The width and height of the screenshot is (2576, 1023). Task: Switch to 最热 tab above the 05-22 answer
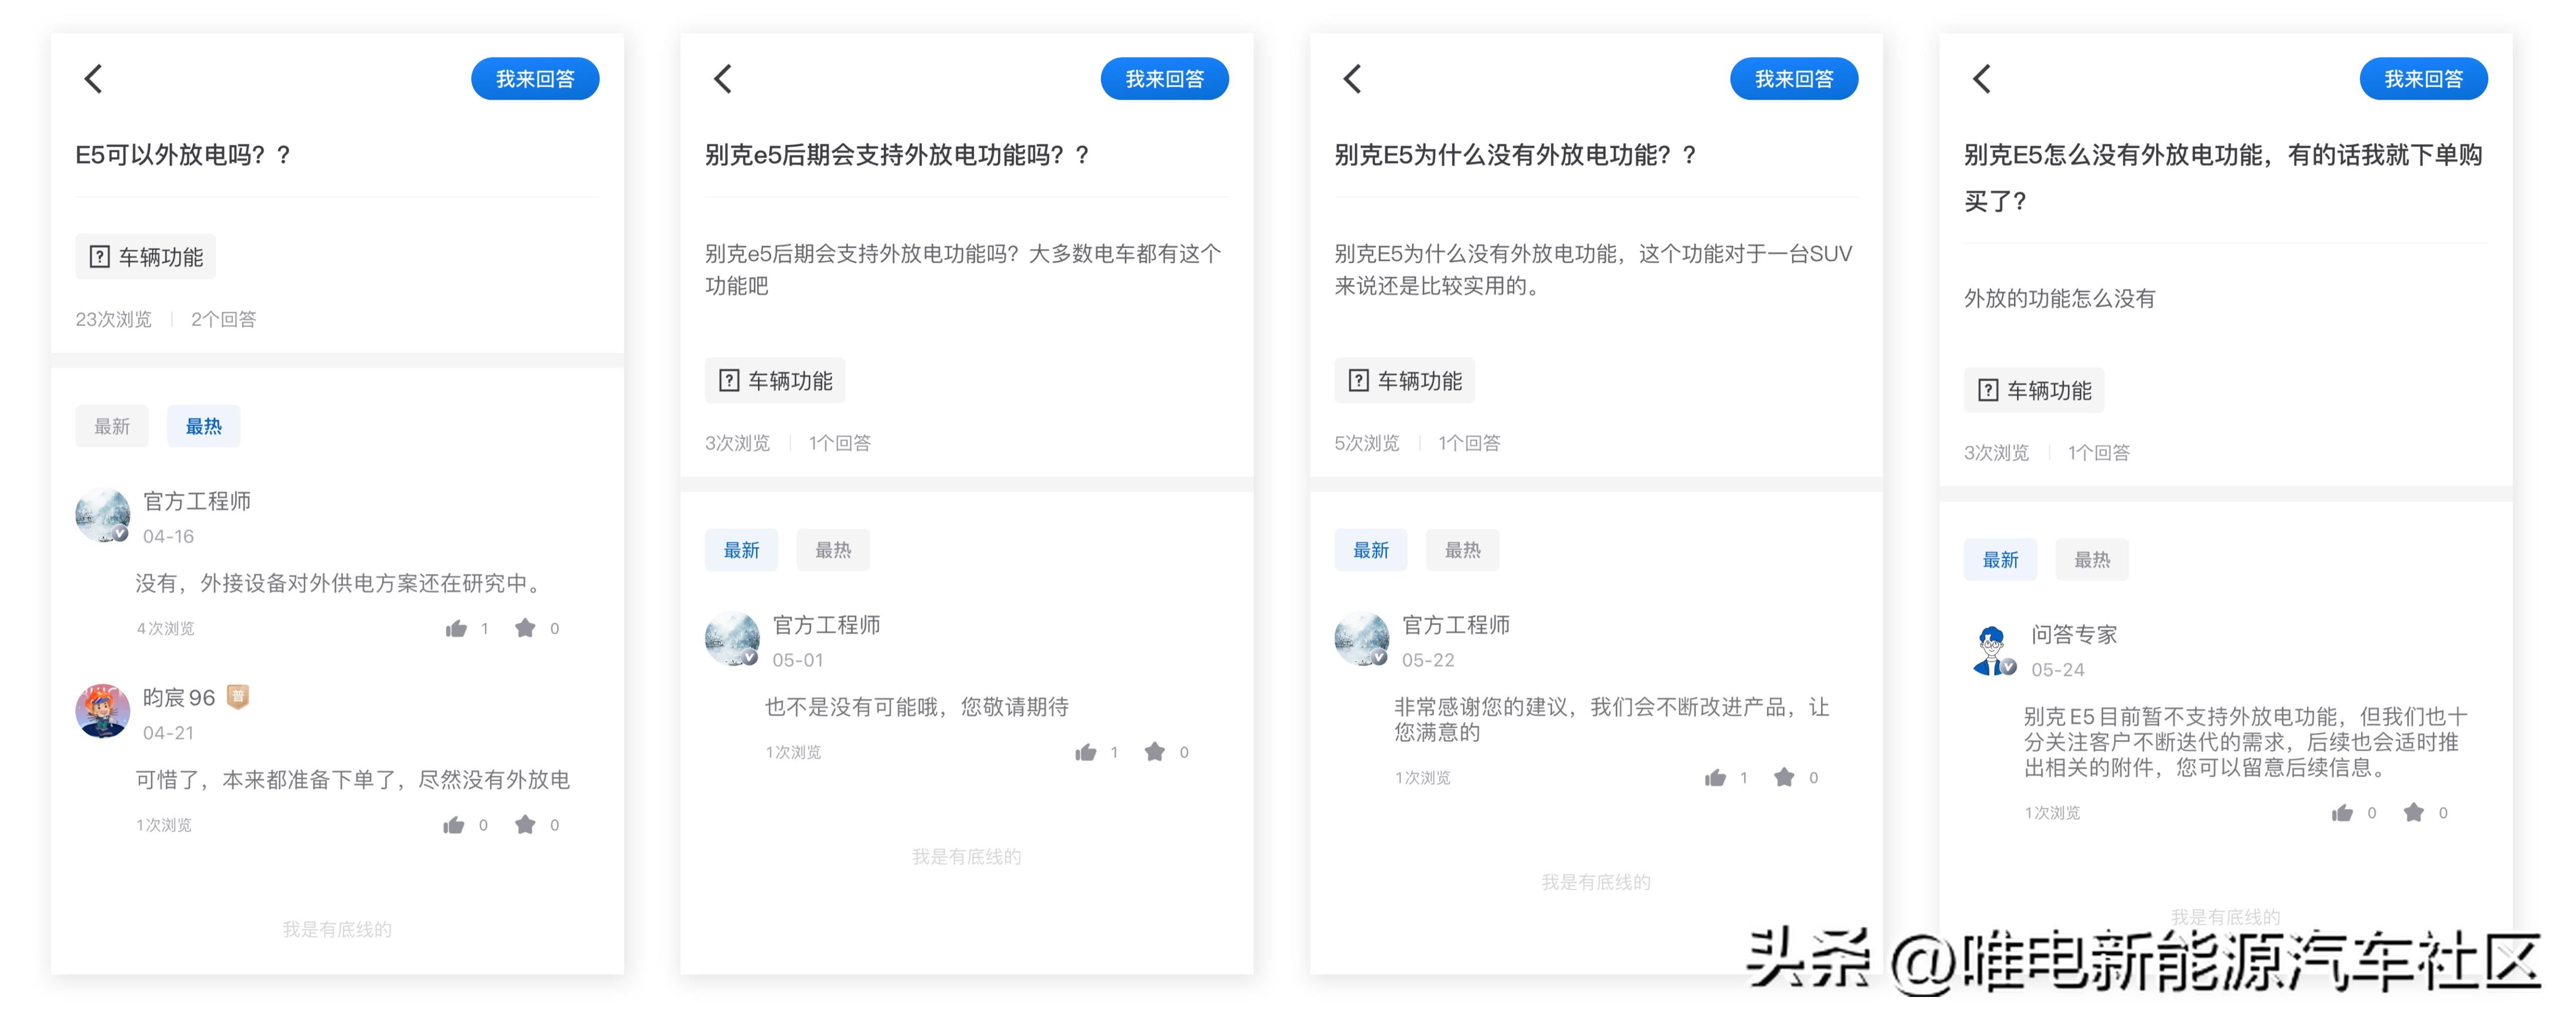click(x=1463, y=550)
